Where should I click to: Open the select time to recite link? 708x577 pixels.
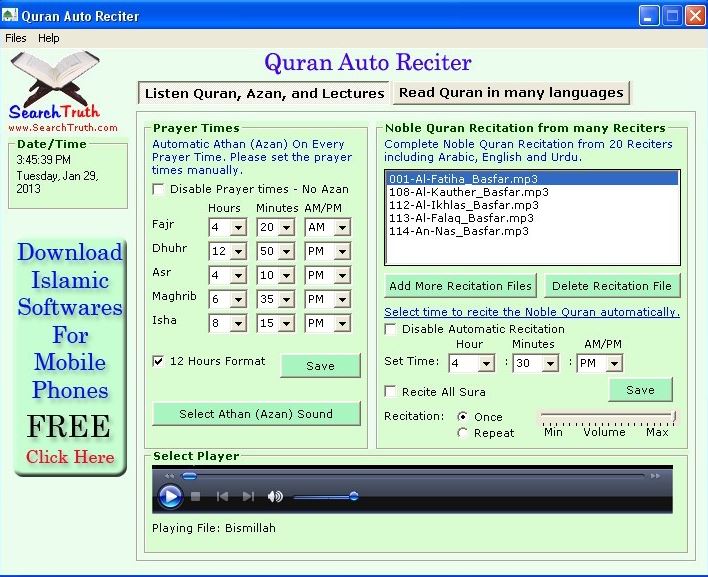pyautogui.click(x=532, y=312)
